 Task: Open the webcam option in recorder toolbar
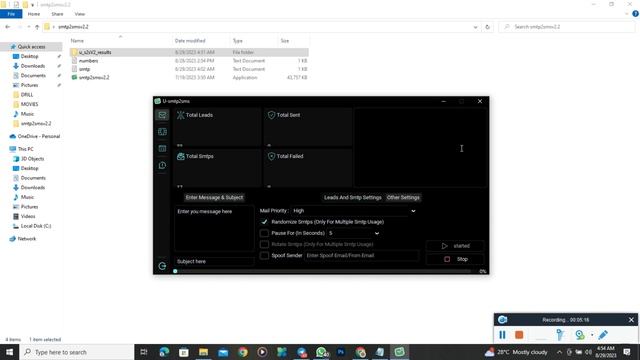point(580,335)
